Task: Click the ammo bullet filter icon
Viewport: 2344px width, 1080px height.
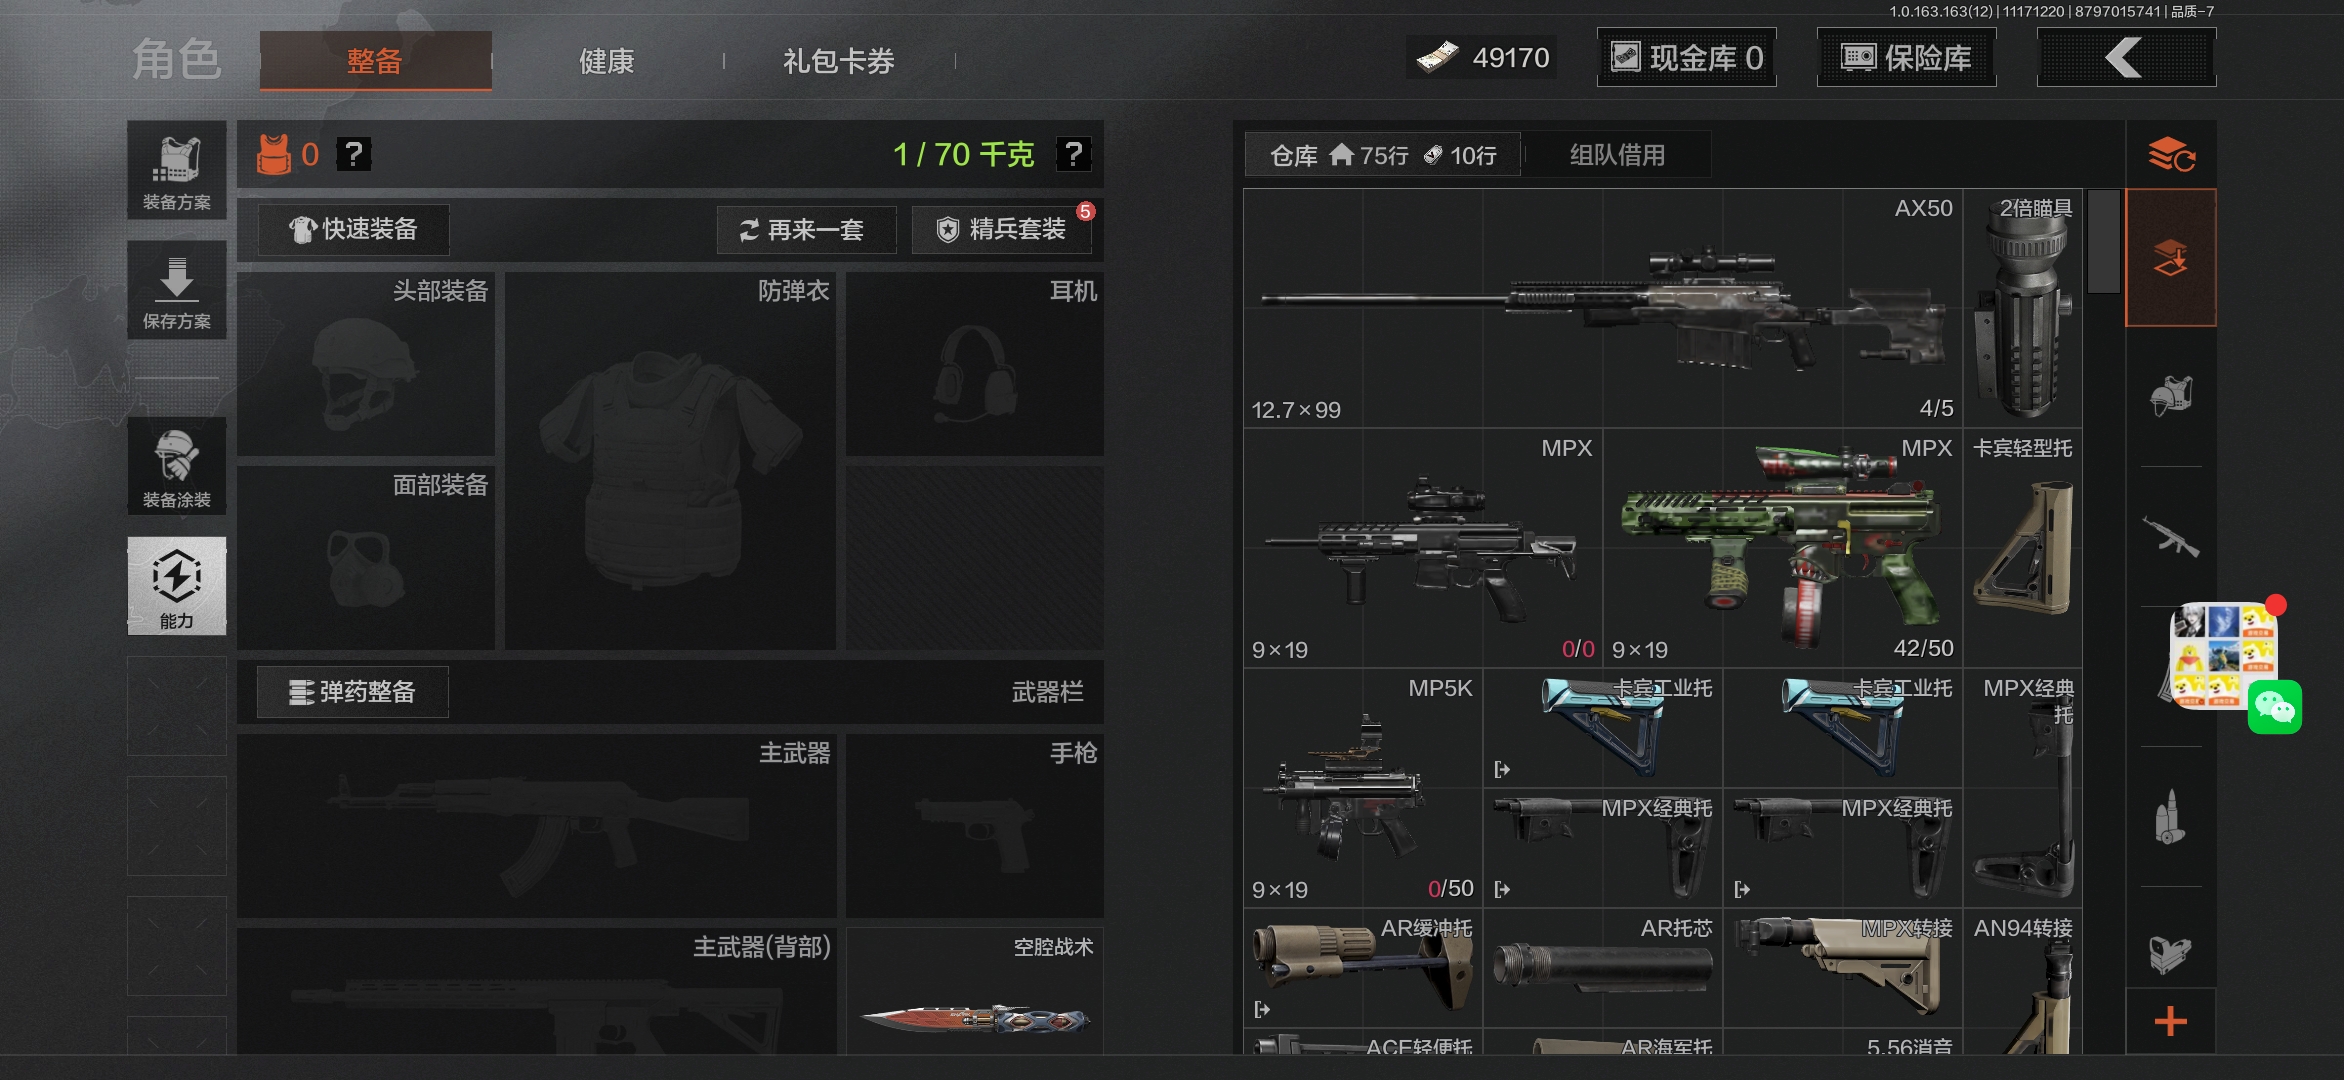Action: (2170, 816)
